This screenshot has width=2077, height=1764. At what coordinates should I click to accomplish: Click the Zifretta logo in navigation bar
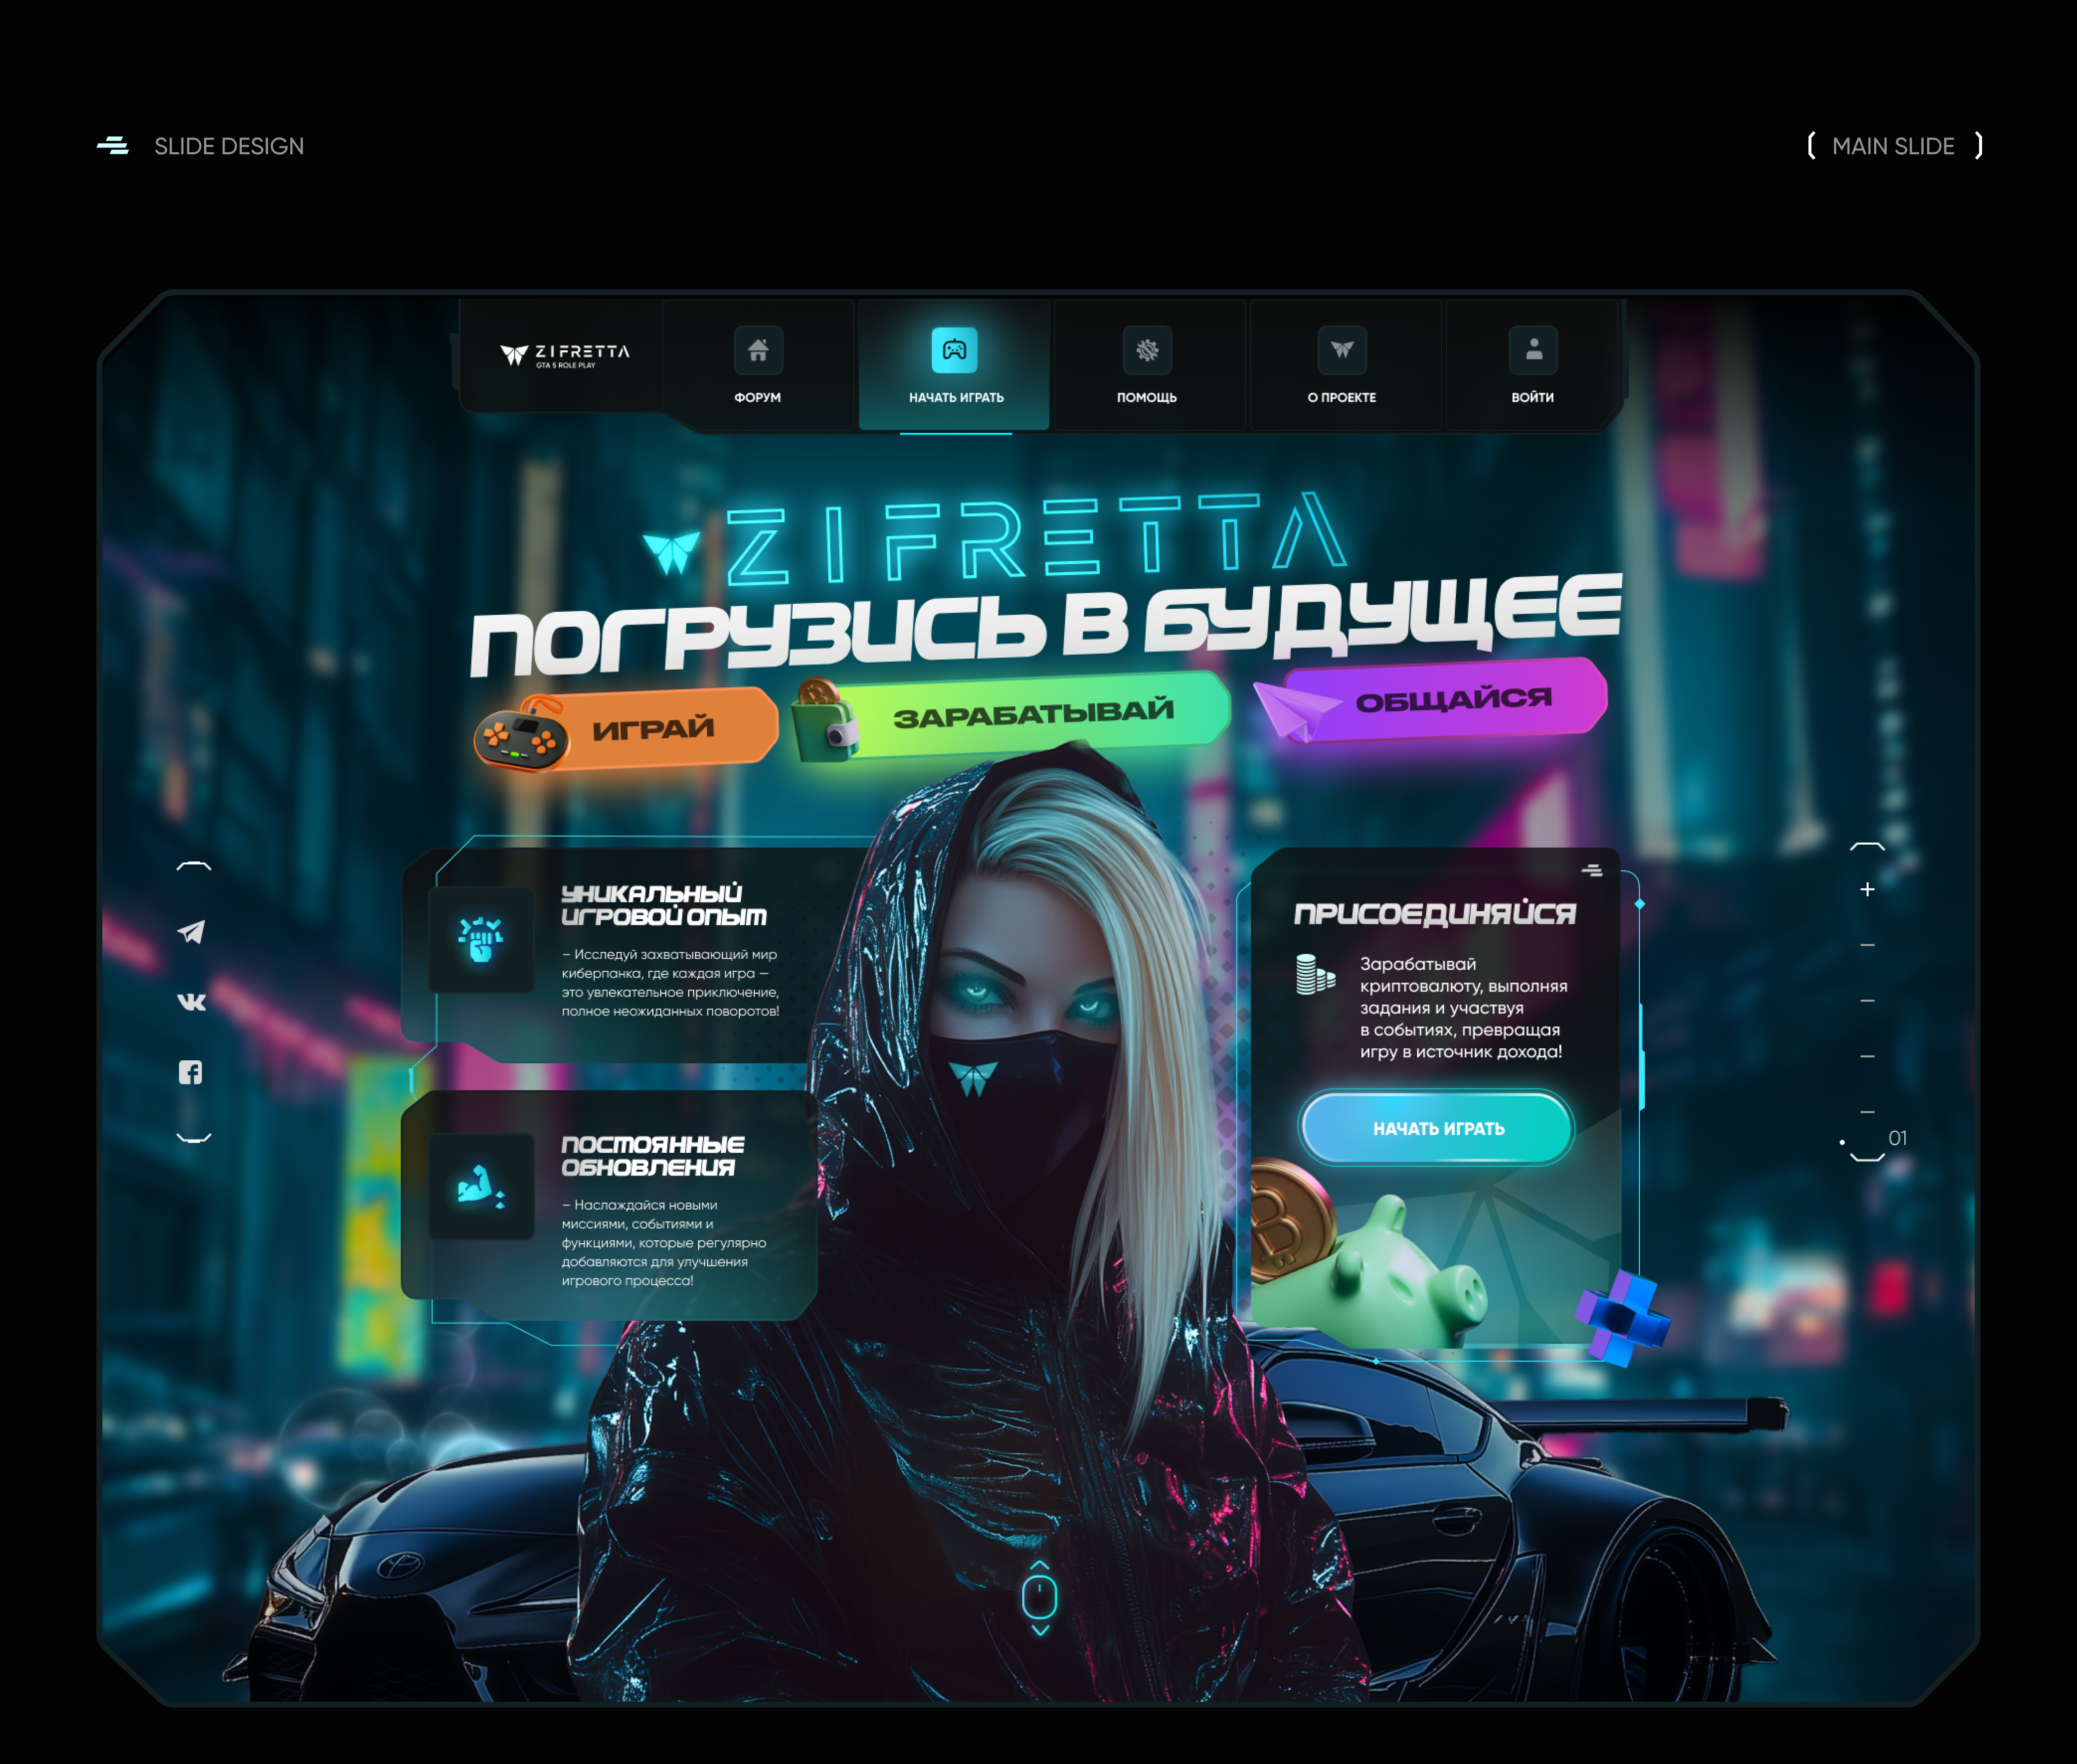(x=565, y=355)
